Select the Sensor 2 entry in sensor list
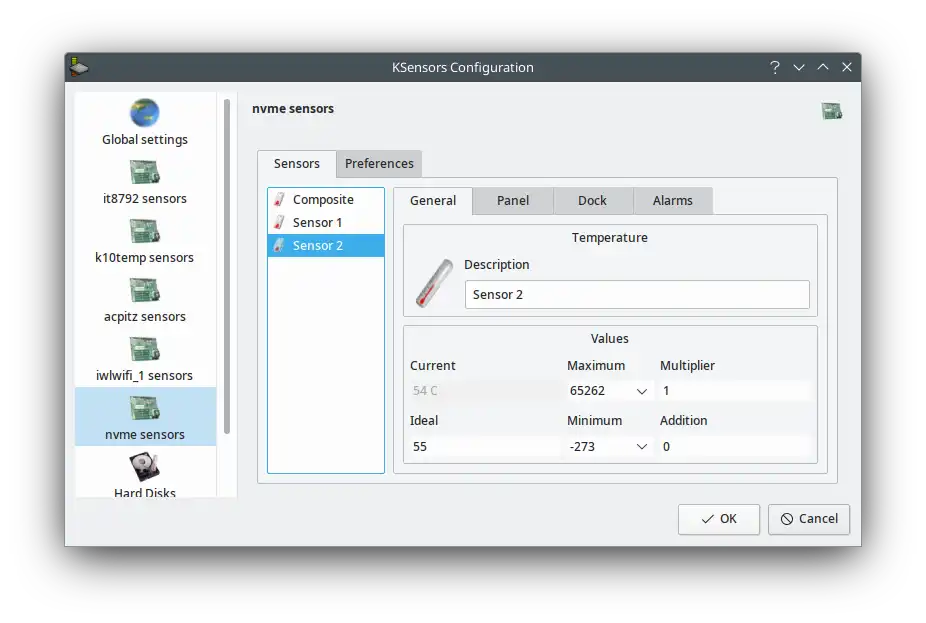Screen dimensions: 926x623 point(326,246)
